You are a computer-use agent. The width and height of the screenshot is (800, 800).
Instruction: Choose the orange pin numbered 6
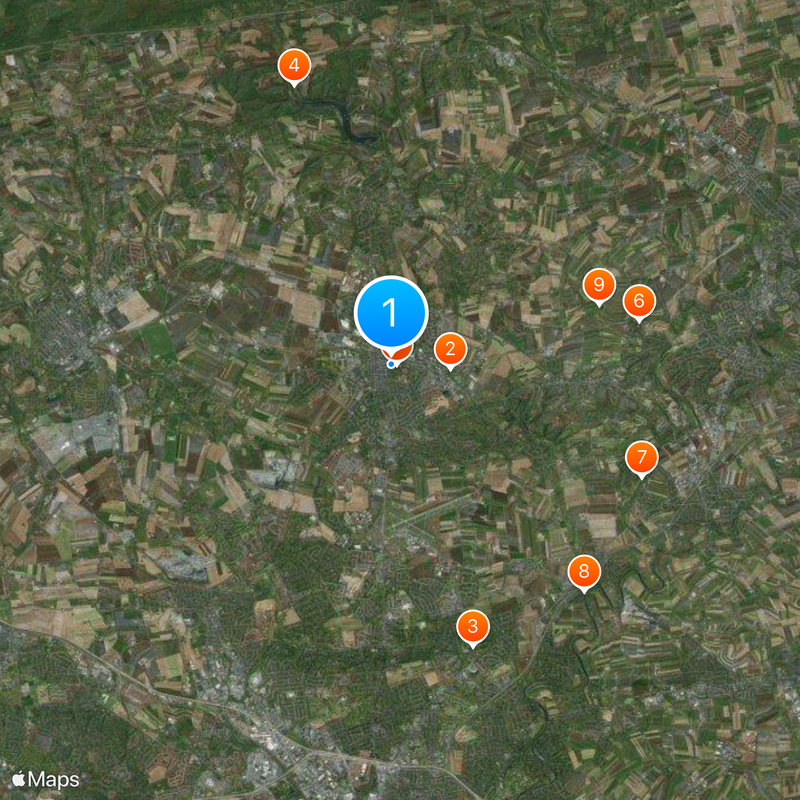639,301
